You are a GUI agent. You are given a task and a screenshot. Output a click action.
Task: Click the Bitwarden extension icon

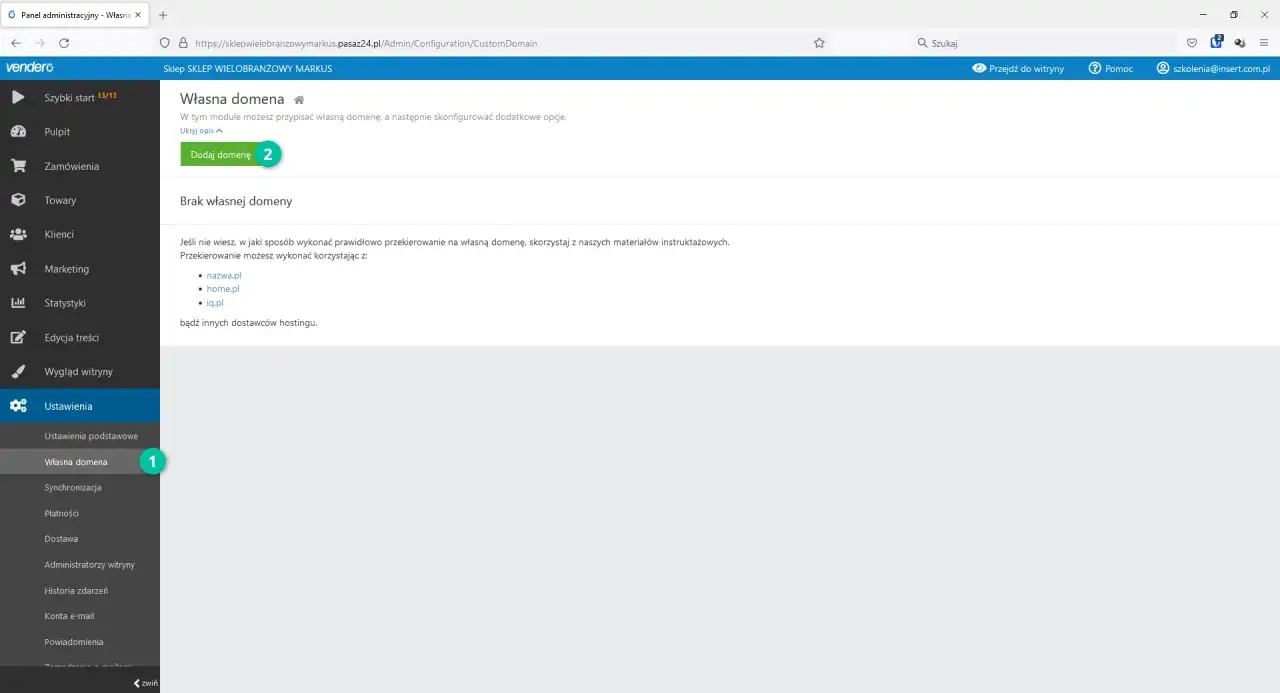point(1217,42)
